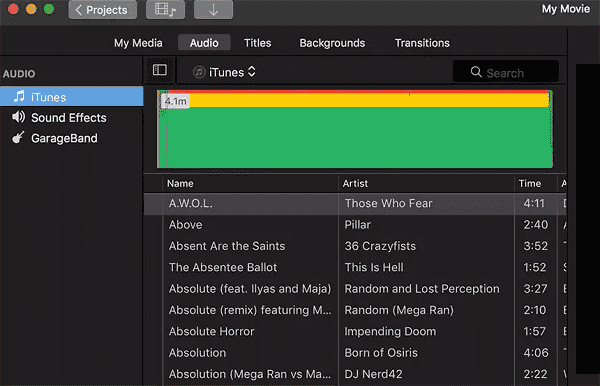Click the magnifying glass search icon
The height and width of the screenshot is (386, 600).
click(476, 72)
